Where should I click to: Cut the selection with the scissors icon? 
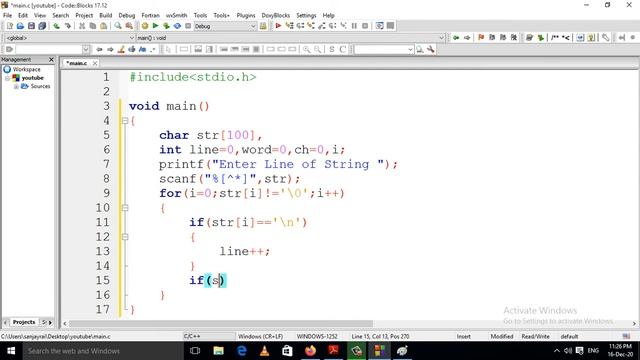(82, 26)
